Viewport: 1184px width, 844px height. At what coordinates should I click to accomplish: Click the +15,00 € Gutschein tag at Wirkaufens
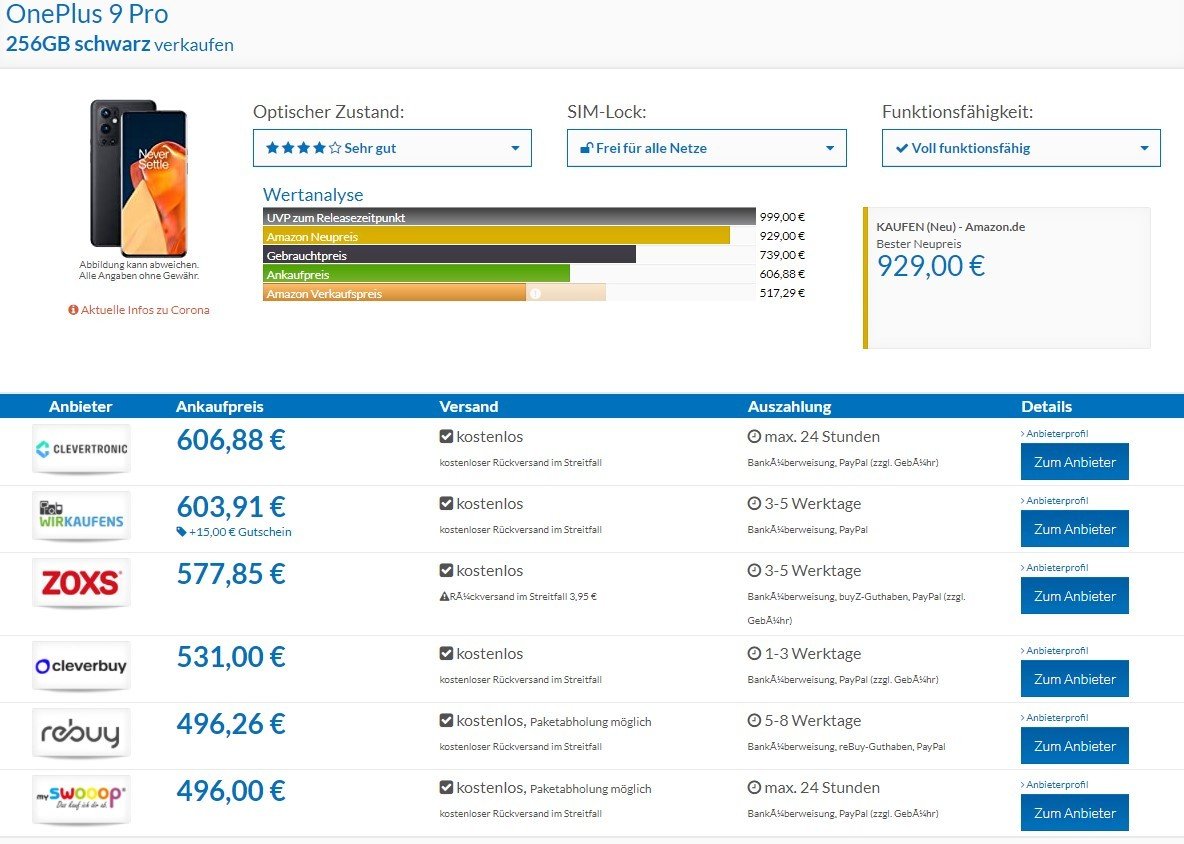pos(234,531)
